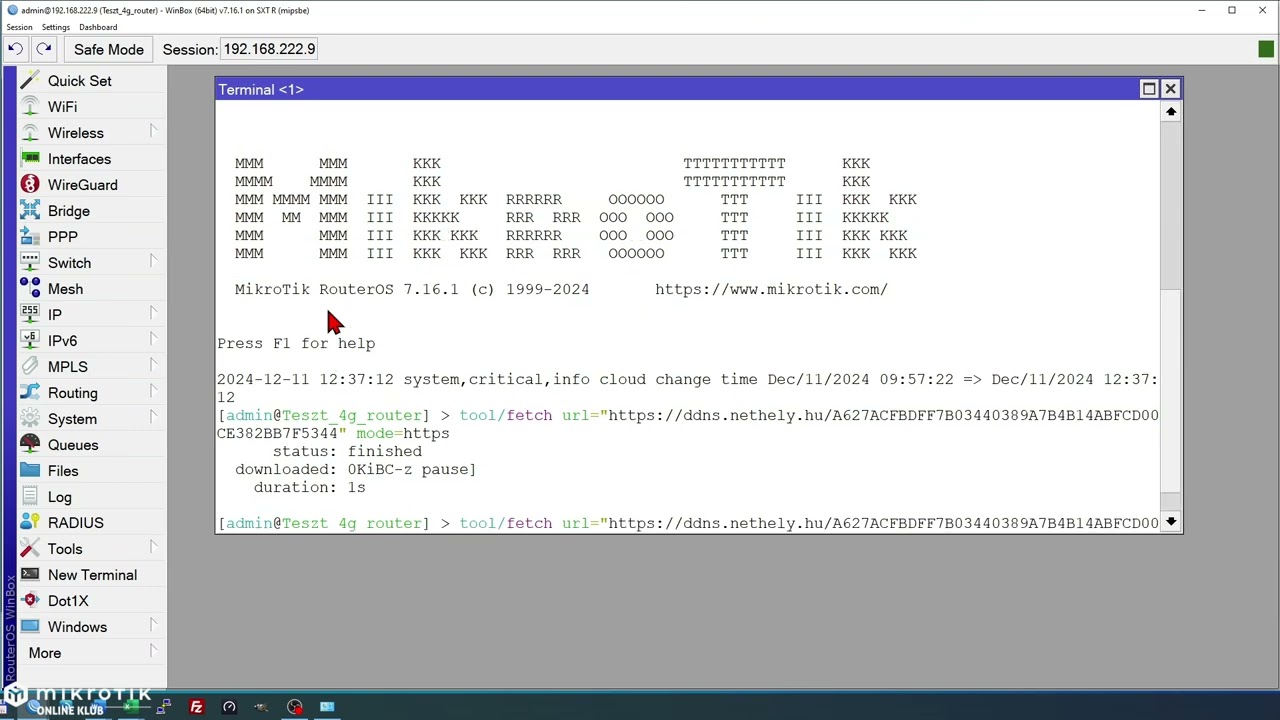Expand the Switch submenu arrow
1280x720 pixels.
click(x=153, y=262)
